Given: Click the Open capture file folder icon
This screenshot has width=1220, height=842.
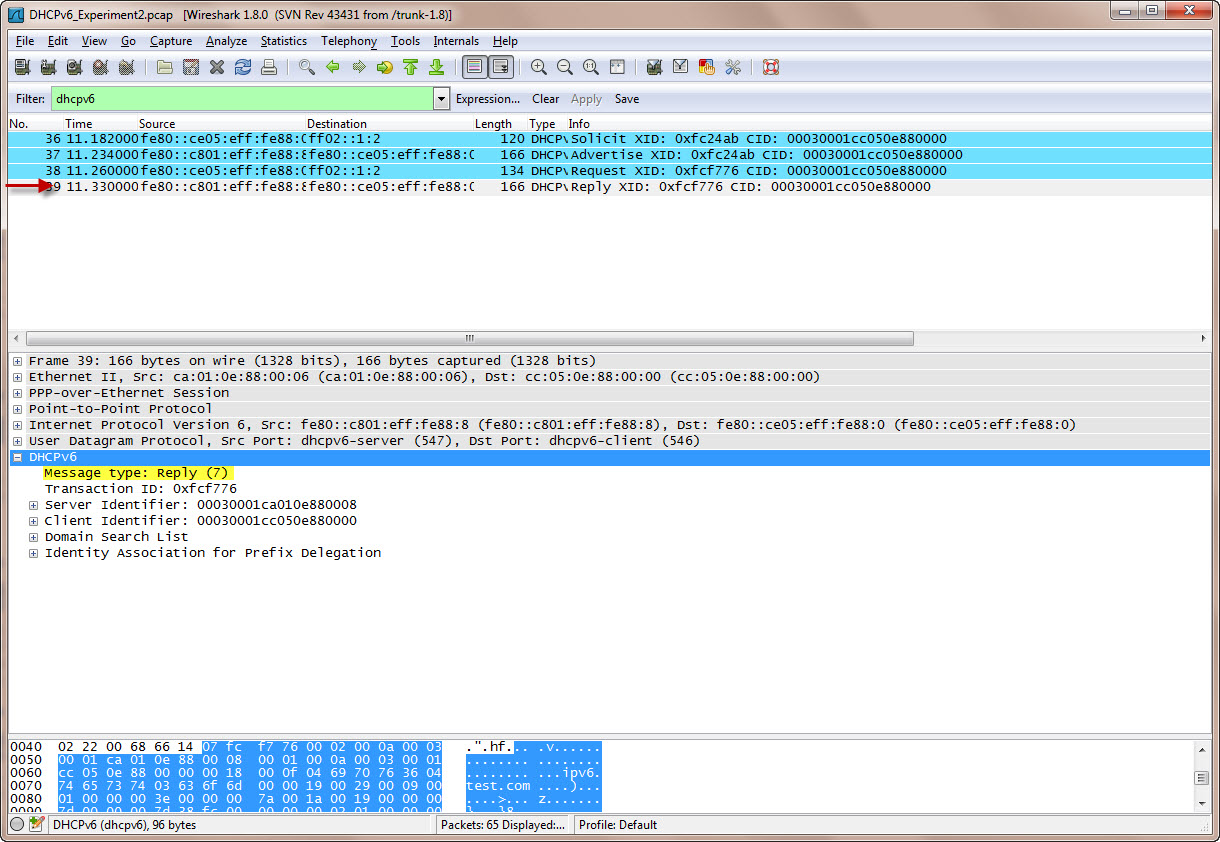Looking at the screenshot, I should point(165,67).
